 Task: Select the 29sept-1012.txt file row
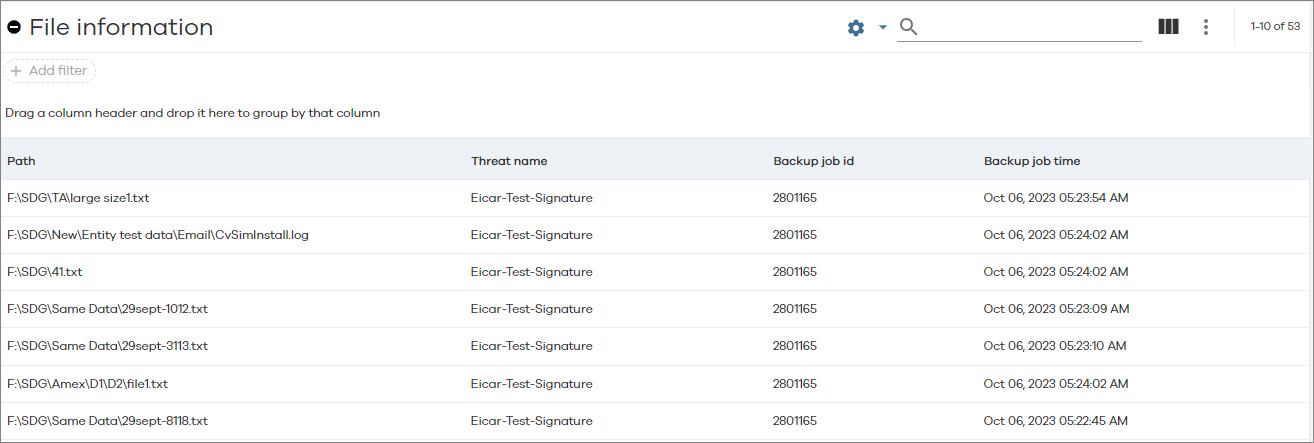point(107,309)
